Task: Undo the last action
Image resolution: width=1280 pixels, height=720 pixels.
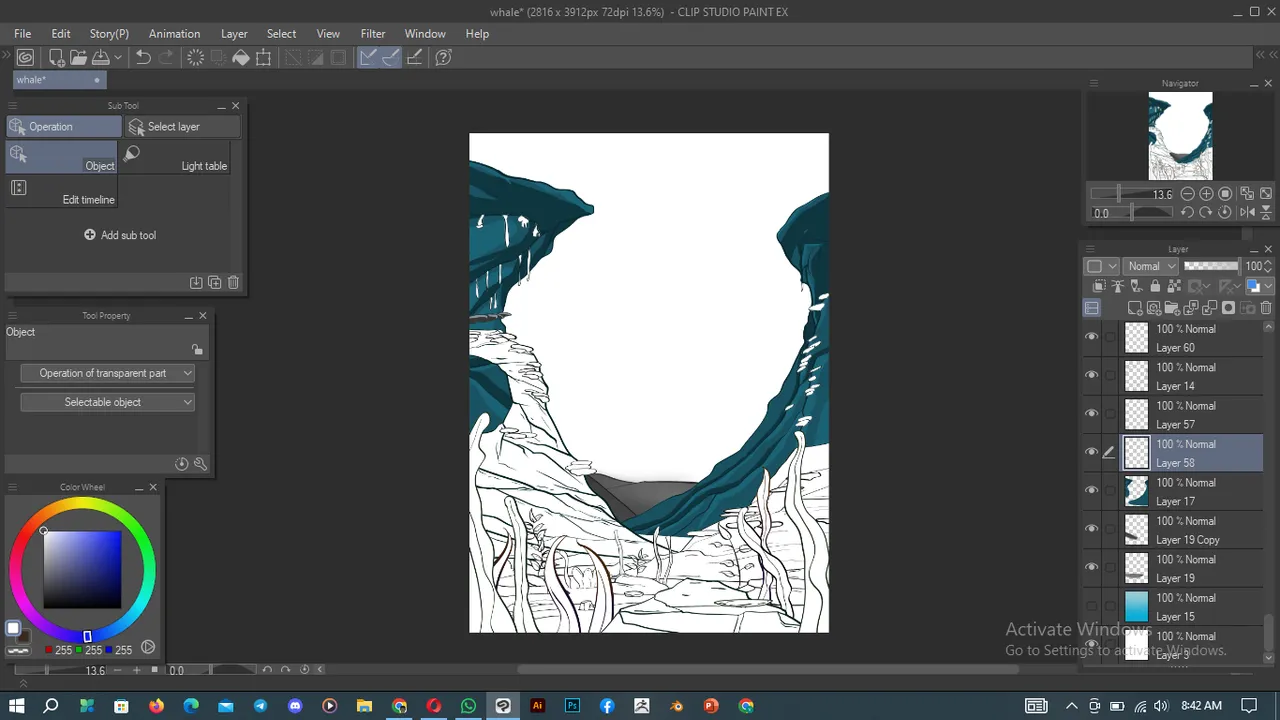Action: pos(143,58)
